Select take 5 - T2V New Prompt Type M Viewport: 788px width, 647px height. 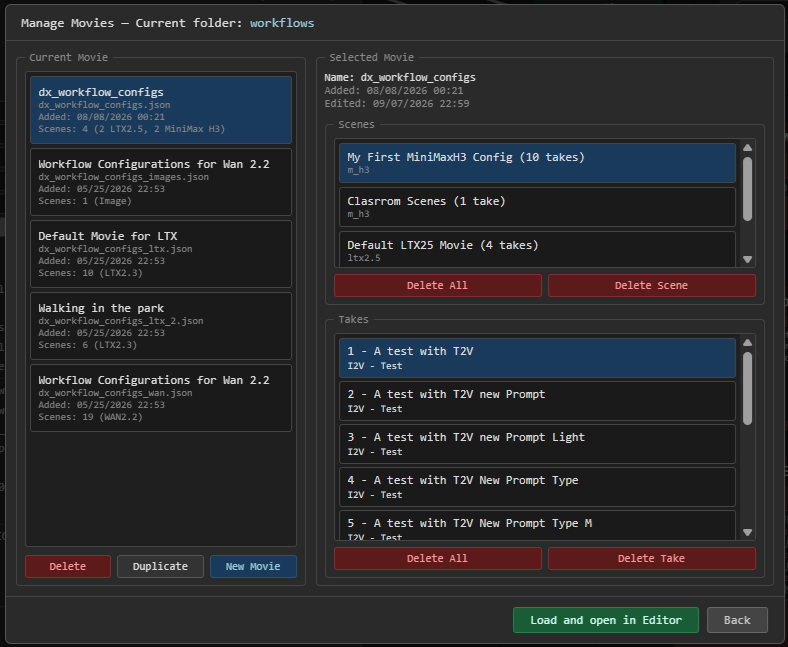[537, 526]
